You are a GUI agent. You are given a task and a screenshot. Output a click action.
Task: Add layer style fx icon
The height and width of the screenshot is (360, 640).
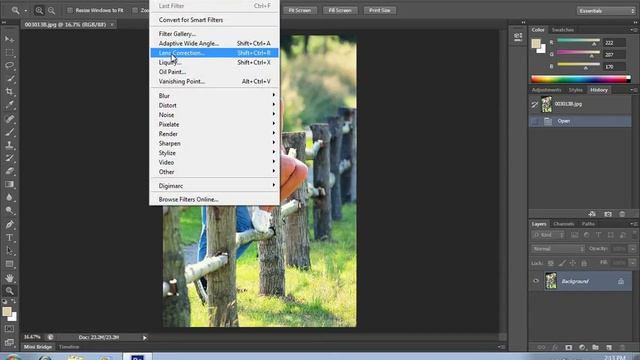point(555,347)
